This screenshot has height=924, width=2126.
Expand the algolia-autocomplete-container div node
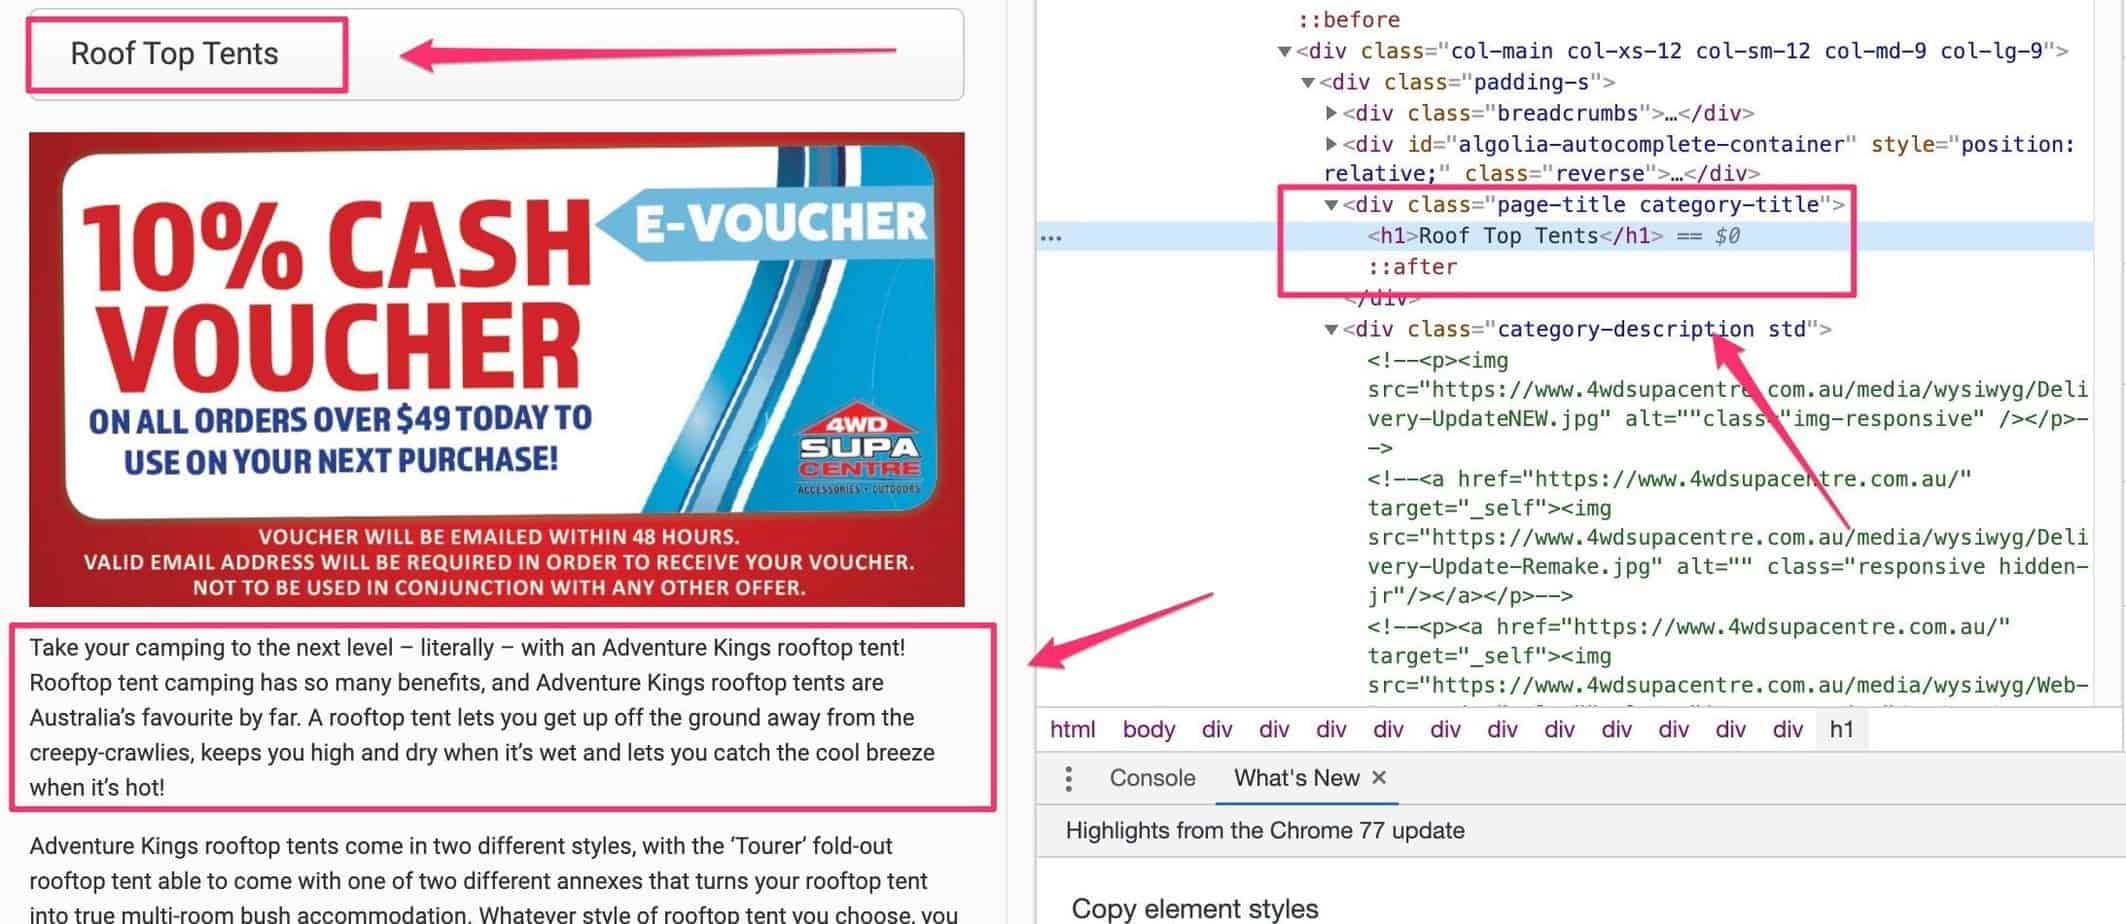tap(1331, 144)
